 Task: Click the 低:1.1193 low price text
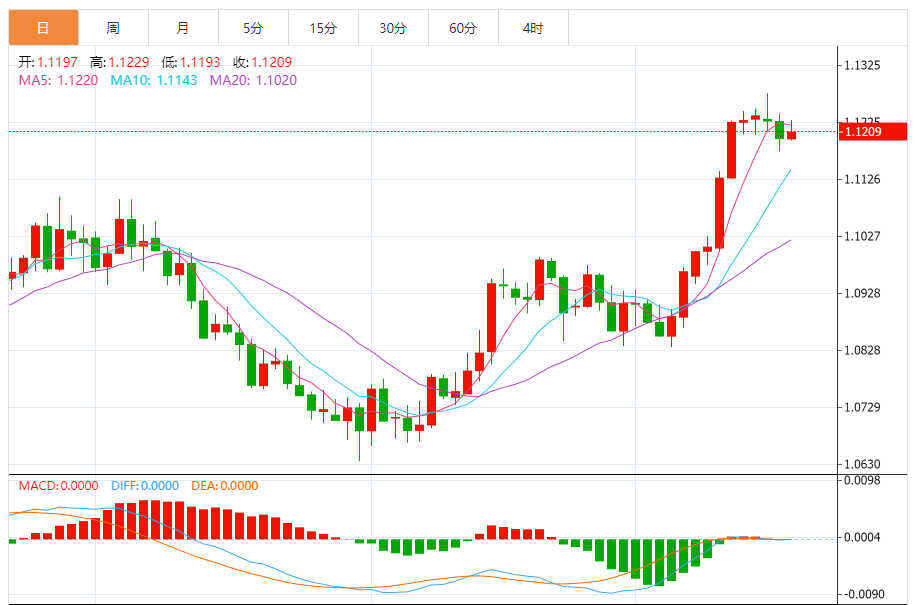click(x=191, y=62)
